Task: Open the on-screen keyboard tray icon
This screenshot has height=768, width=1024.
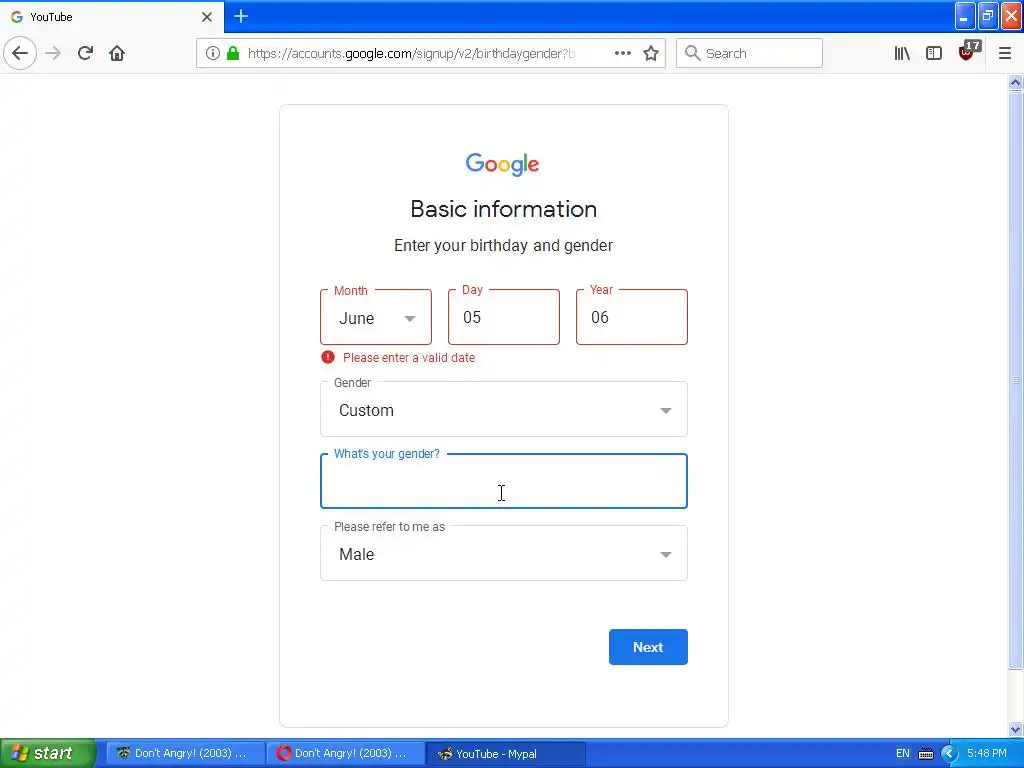Action: (x=926, y=754)
